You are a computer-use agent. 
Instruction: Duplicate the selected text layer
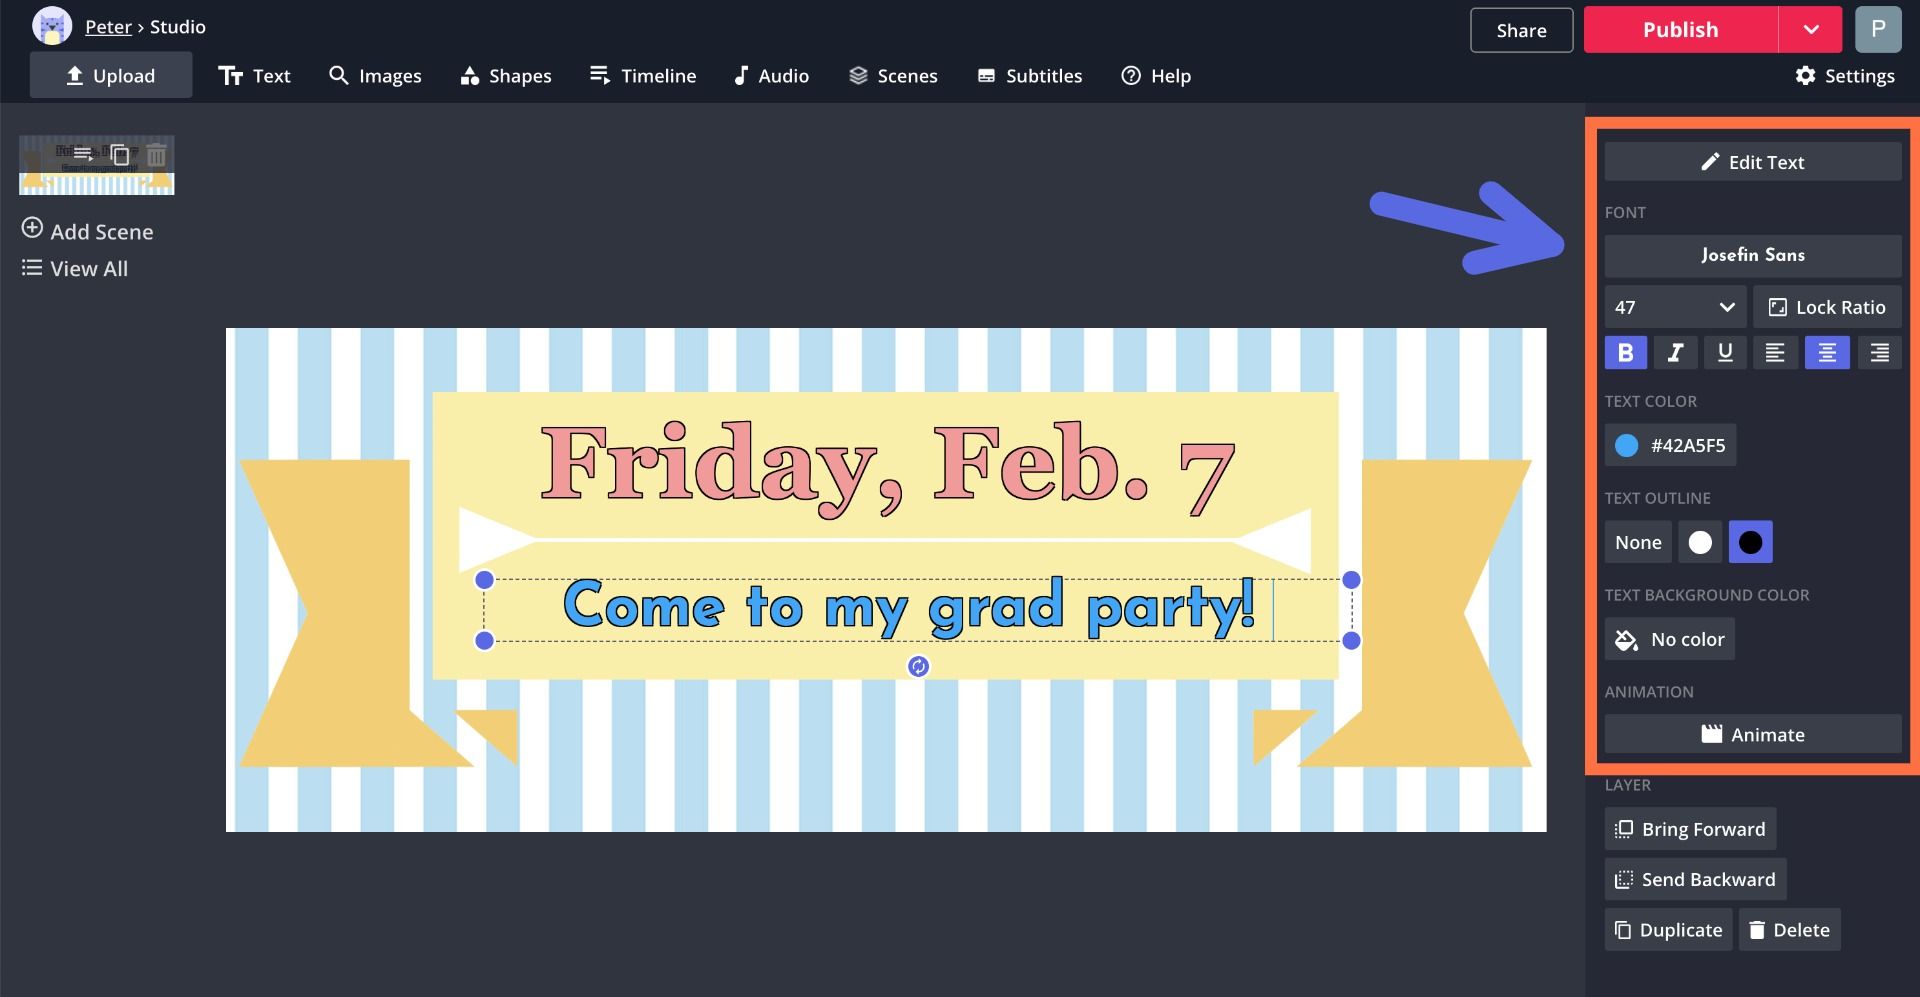[1668, 930]
